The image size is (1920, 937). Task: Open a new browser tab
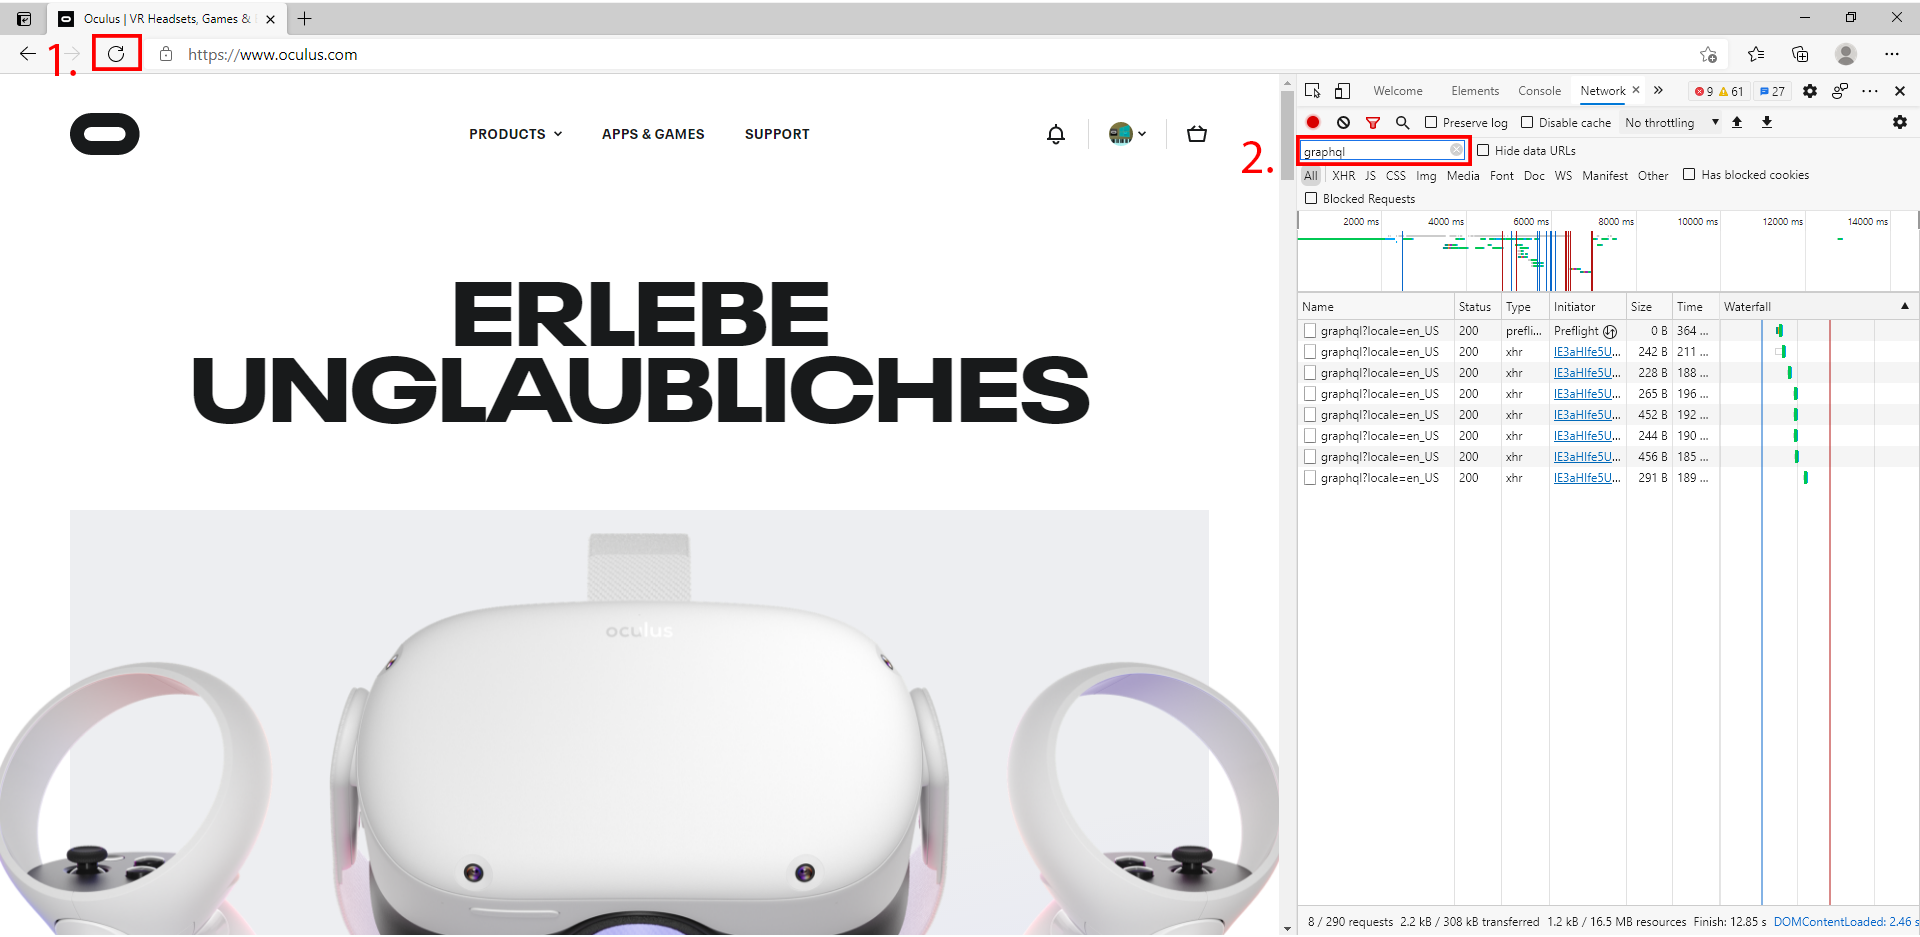coord(305,18)
